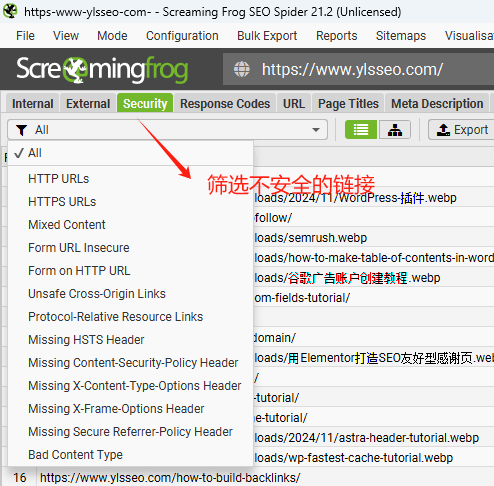
Task: Click the Export button
Action: click(x=462, y=130)
